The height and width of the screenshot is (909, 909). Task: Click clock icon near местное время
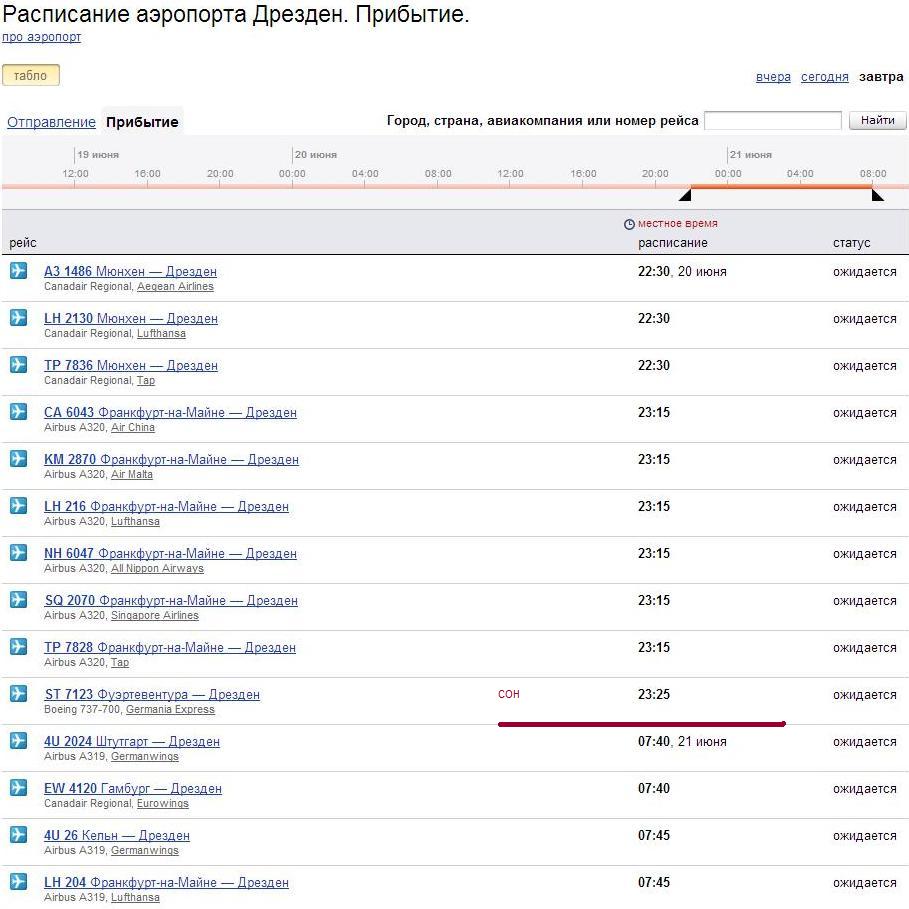pos(629,224)
